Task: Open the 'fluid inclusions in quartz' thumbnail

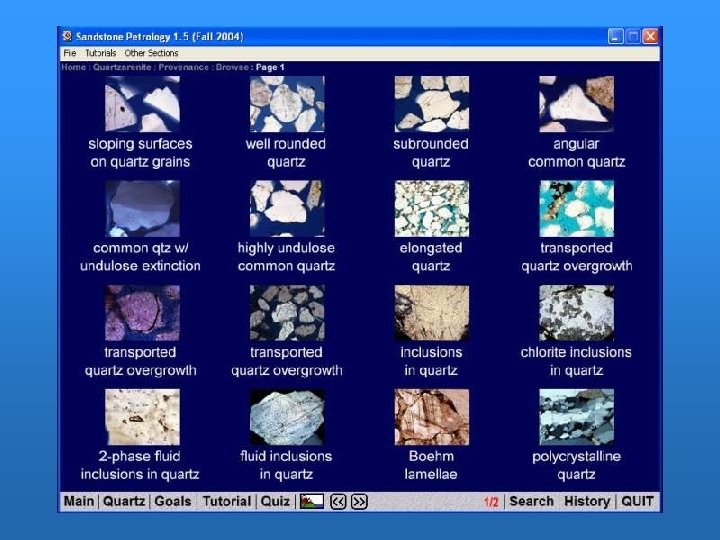Action: coord(287,417)
